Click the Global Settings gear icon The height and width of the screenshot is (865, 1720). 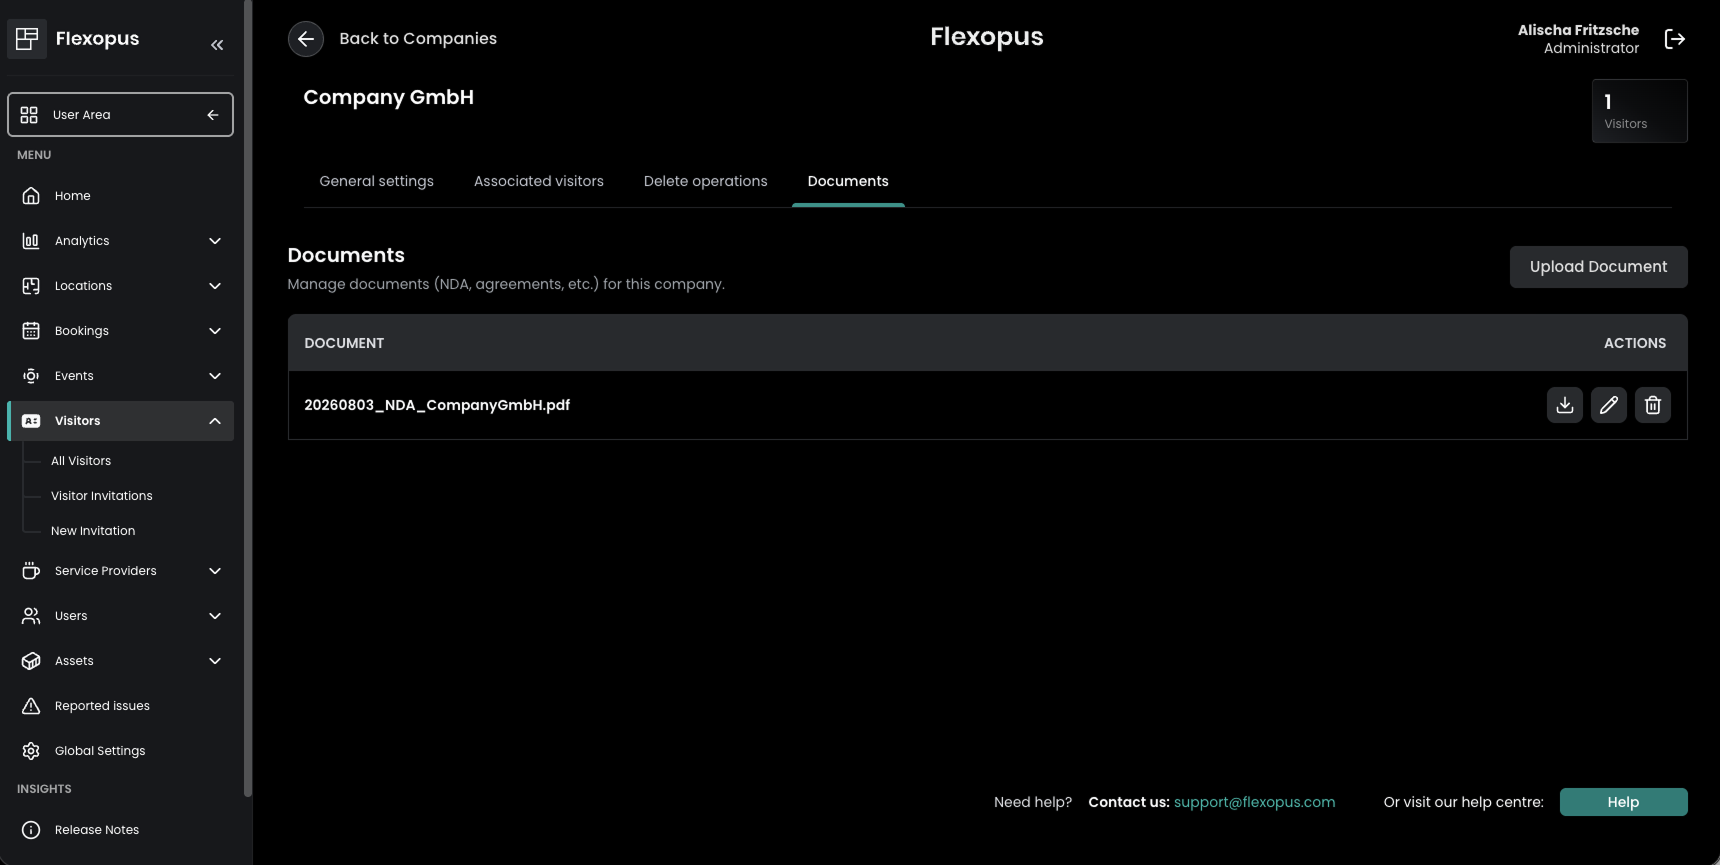tap(31, 751)
